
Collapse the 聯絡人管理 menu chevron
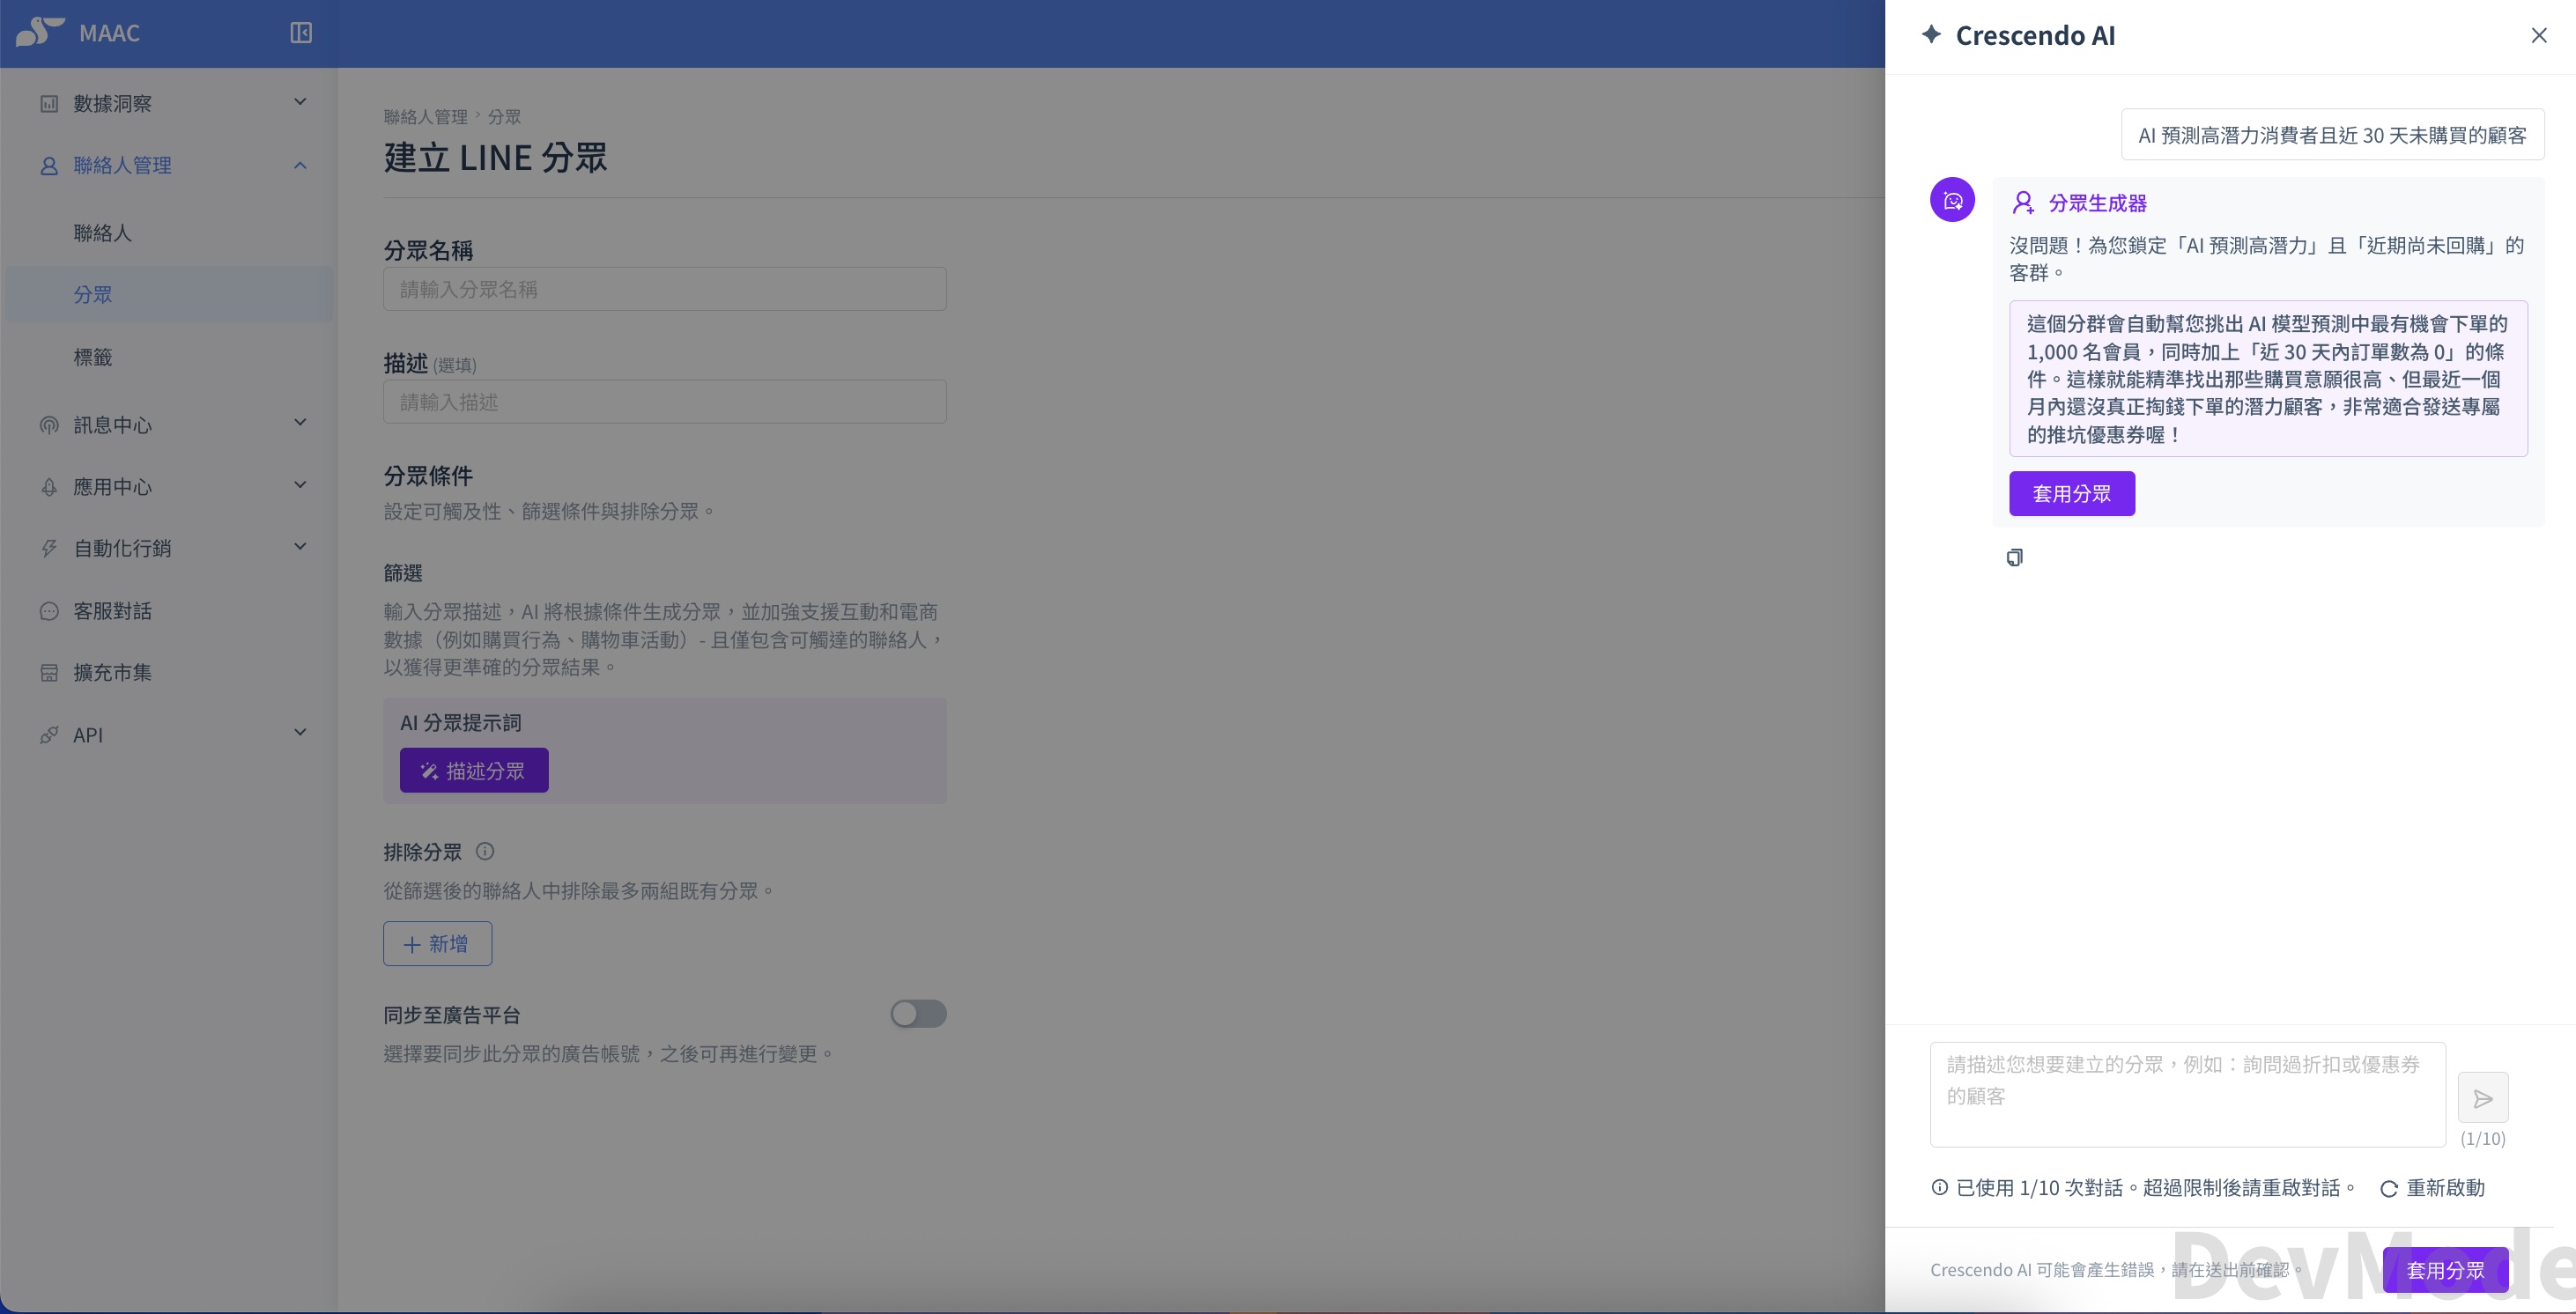(x=300, y=165)
